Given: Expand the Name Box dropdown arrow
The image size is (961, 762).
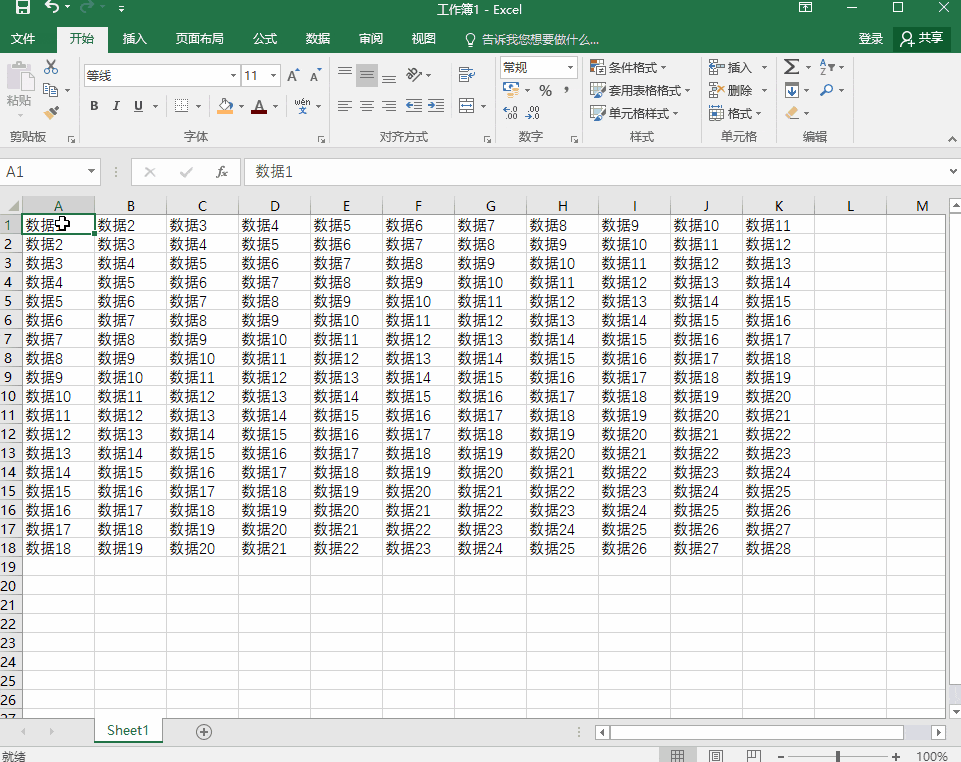Looking at the screenshot, I should point(91,172).
